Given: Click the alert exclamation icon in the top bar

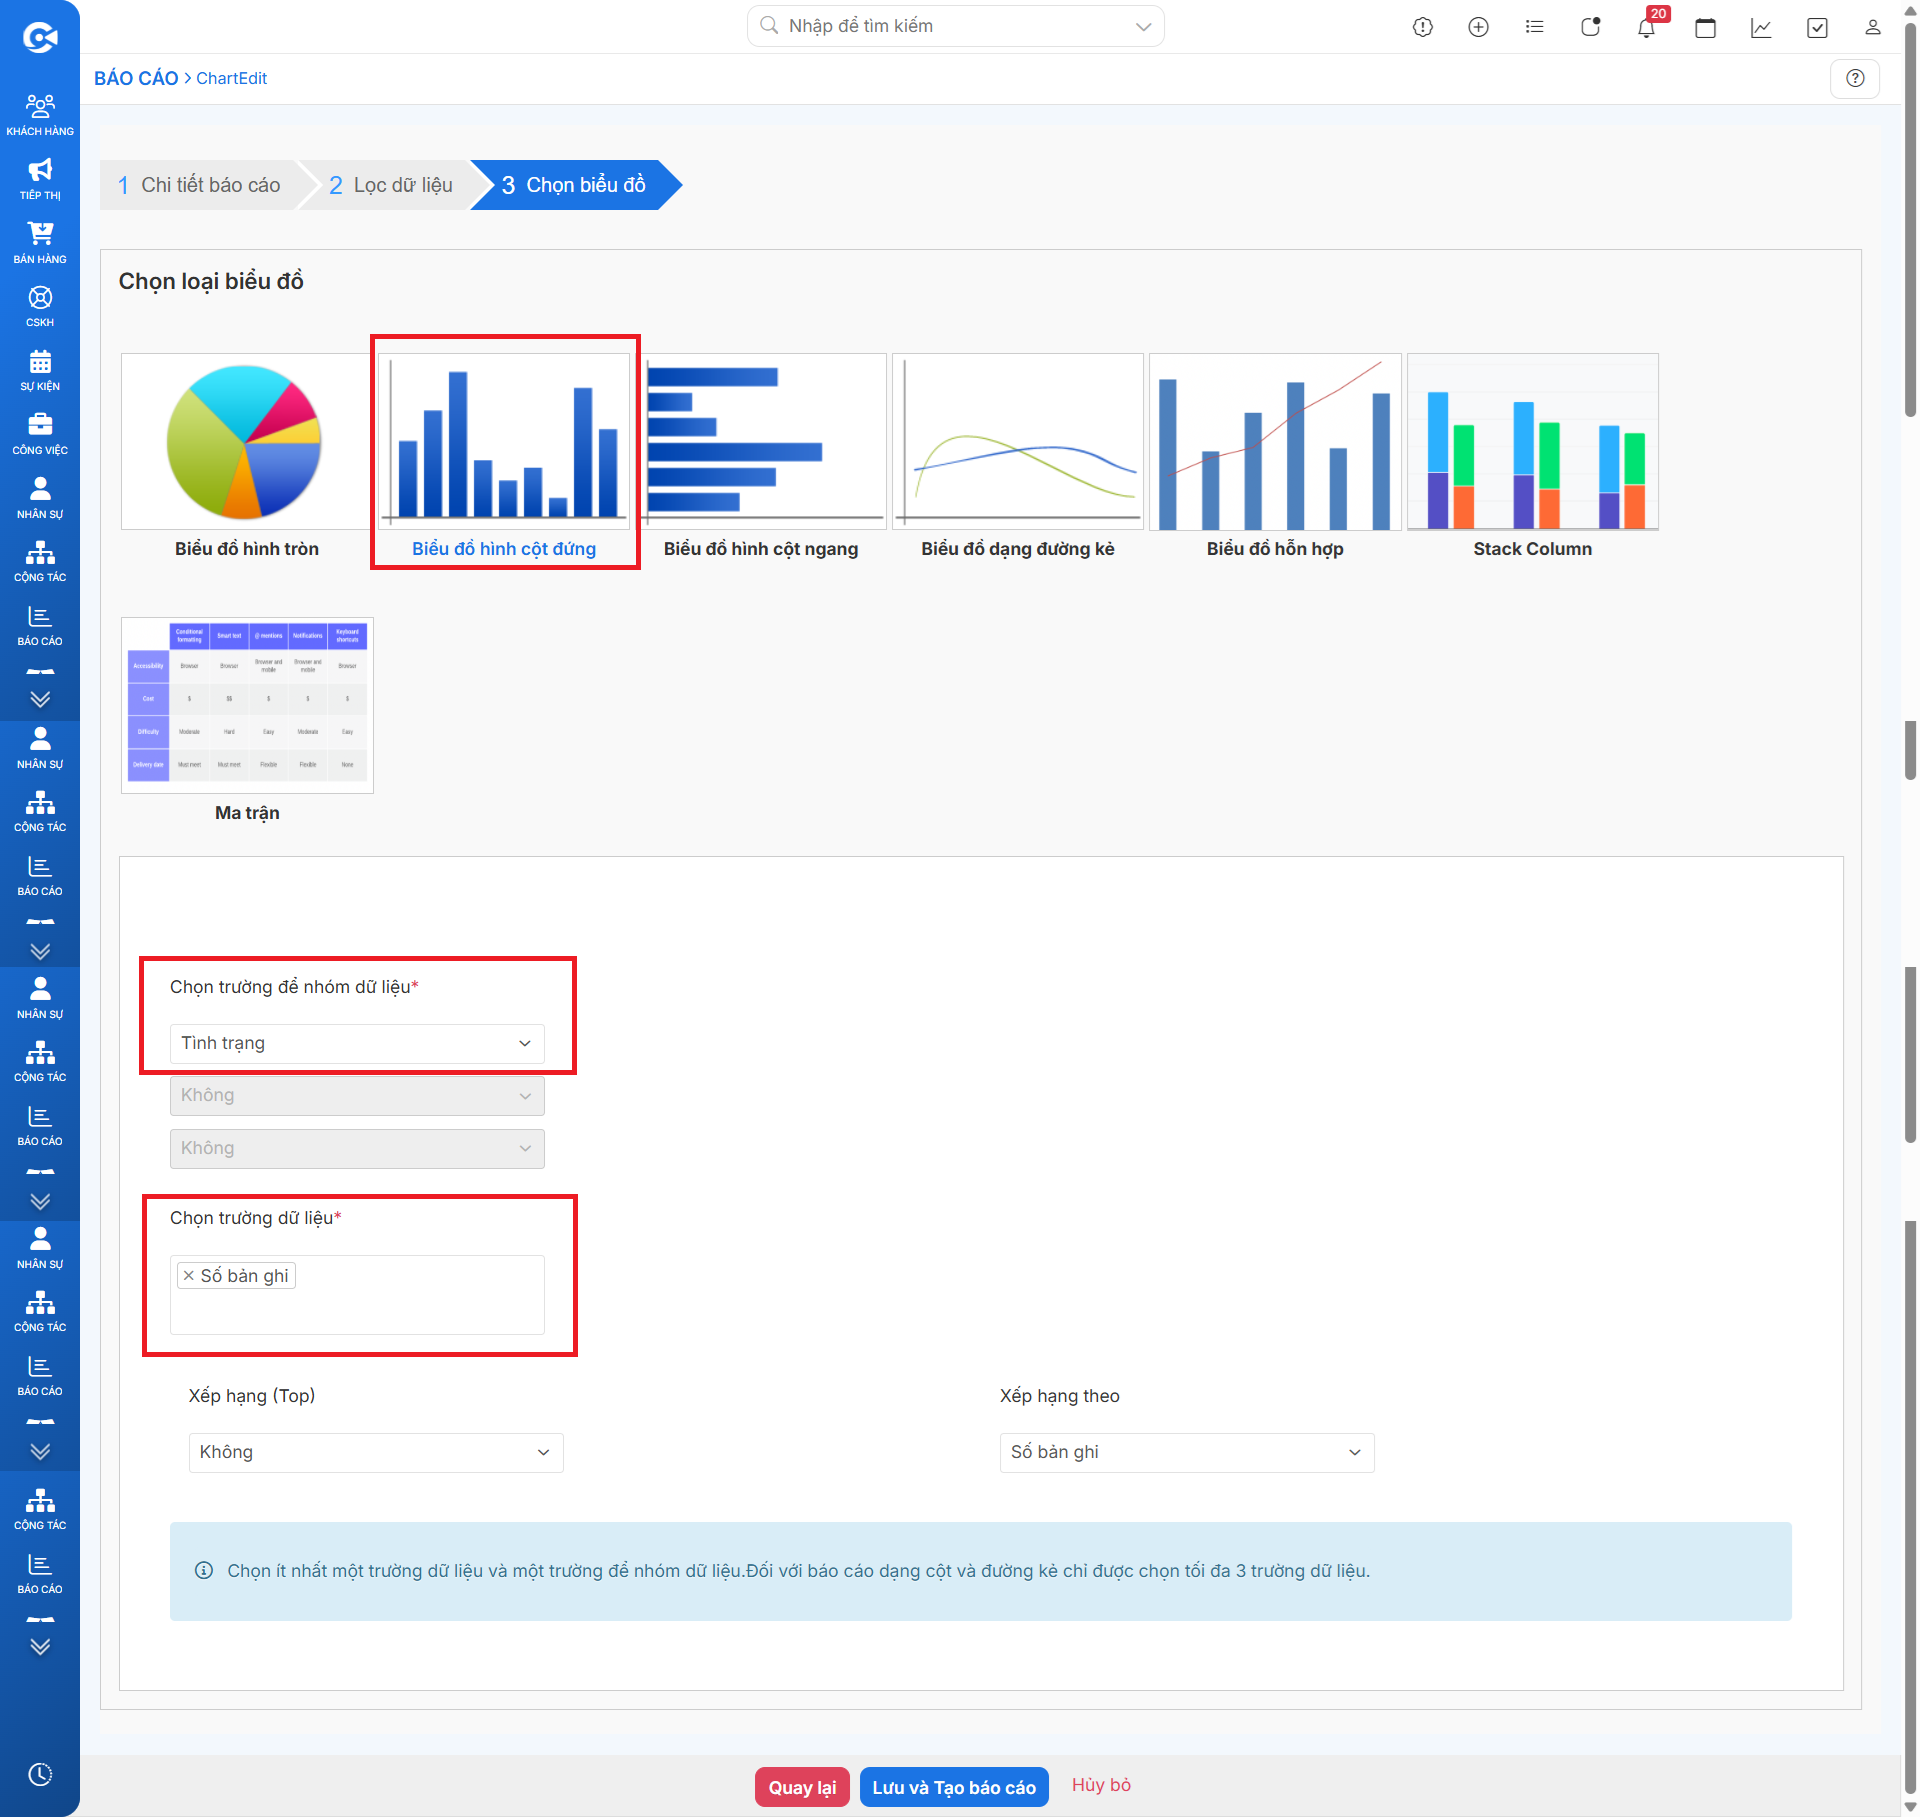Looking at the screenshot, I should [x=1423, y=27].
